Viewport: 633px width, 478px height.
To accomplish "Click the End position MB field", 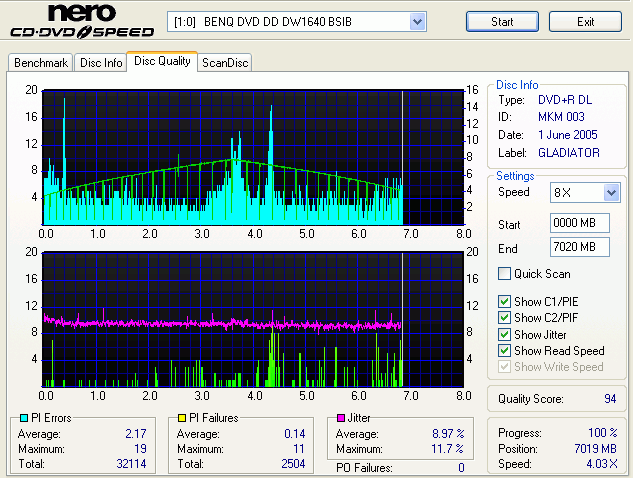I will click(579, 247).
